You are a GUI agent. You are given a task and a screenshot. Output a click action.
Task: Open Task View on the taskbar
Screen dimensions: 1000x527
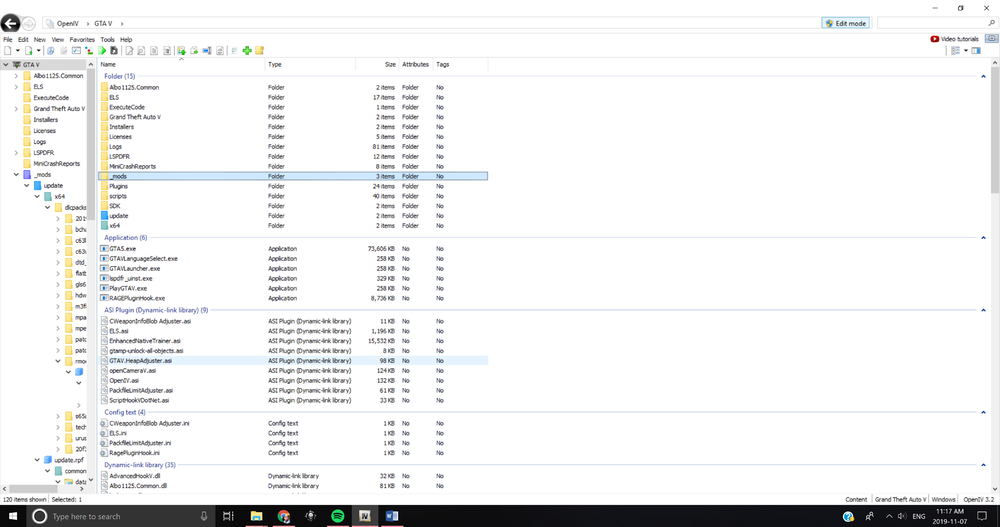228,516
